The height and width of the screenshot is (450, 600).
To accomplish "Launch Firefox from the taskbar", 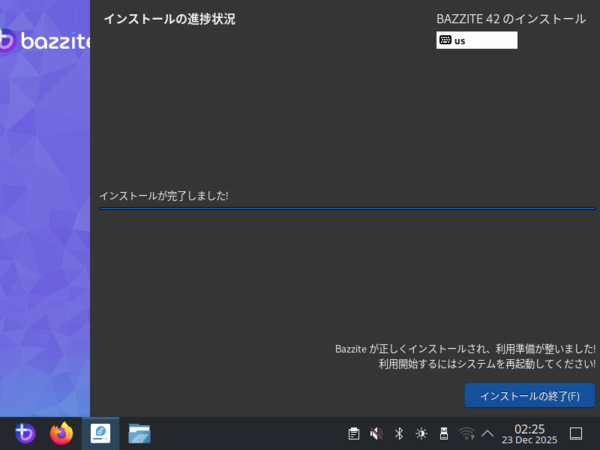I will tap(62, 433).
